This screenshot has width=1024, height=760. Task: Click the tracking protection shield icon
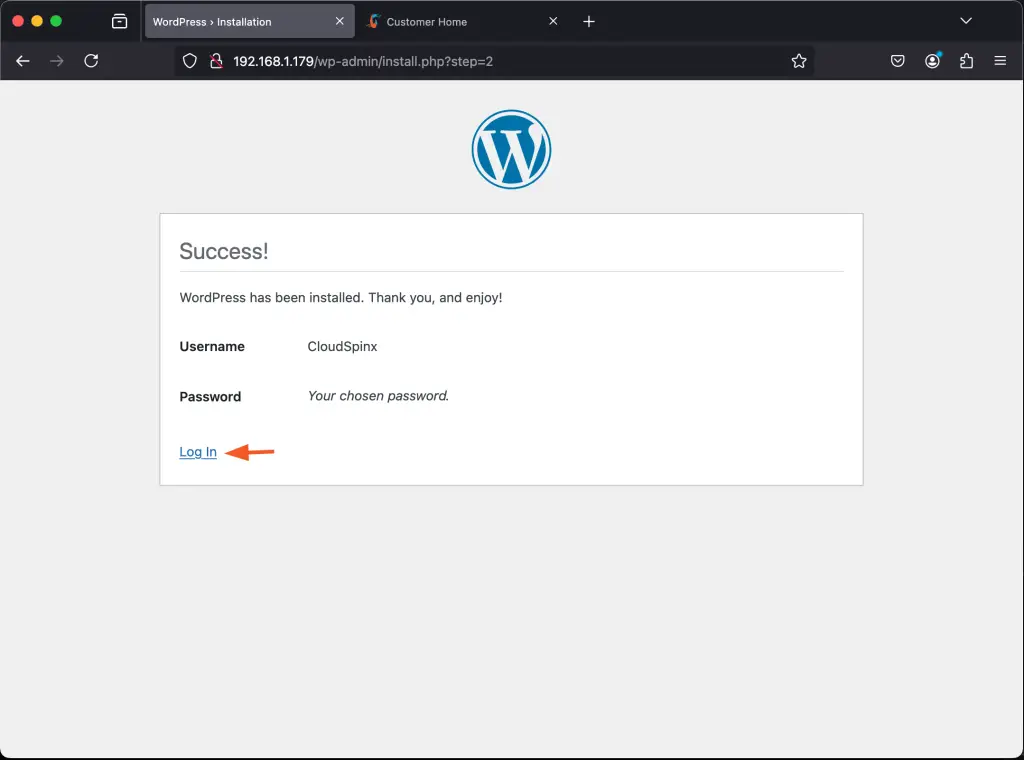click(x=189, y=60)
